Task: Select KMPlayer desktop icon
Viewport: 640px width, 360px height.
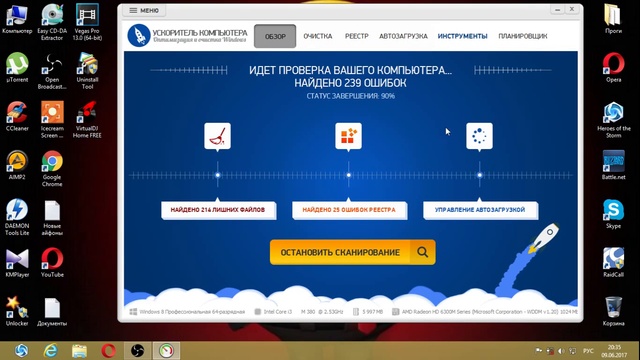Action: 17,263
